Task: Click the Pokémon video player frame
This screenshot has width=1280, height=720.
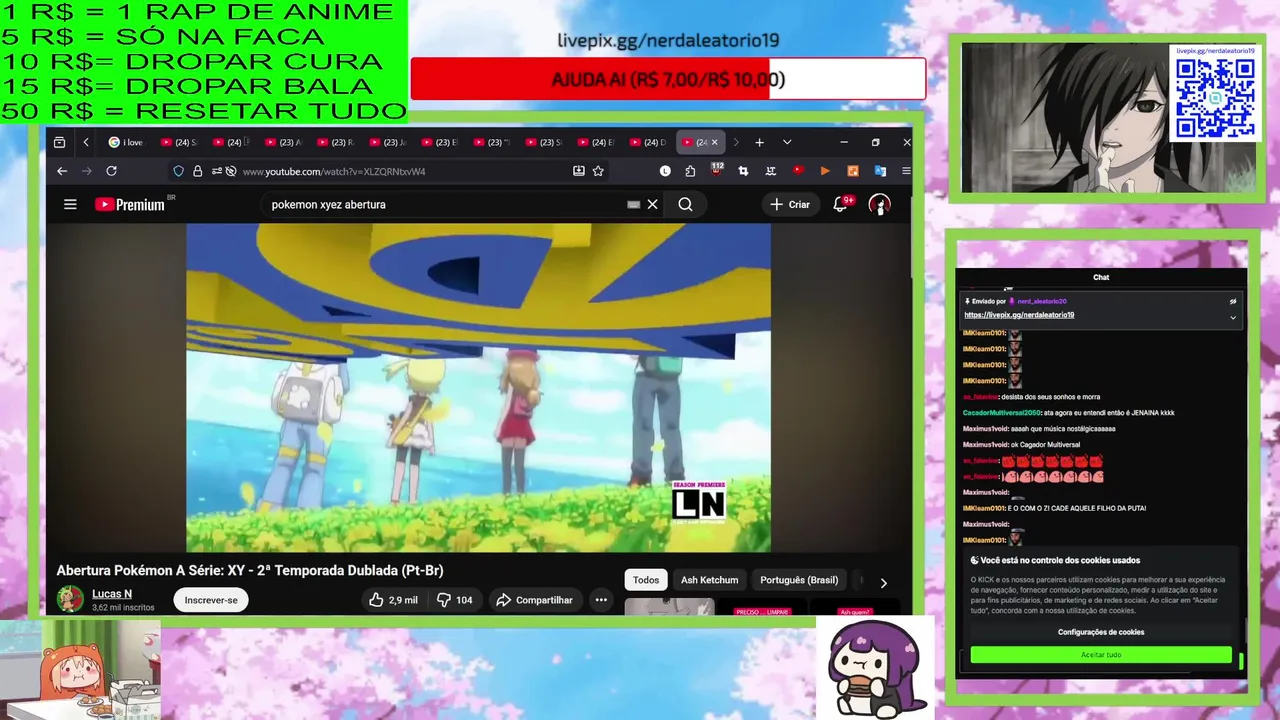Action: click(478, 387)
